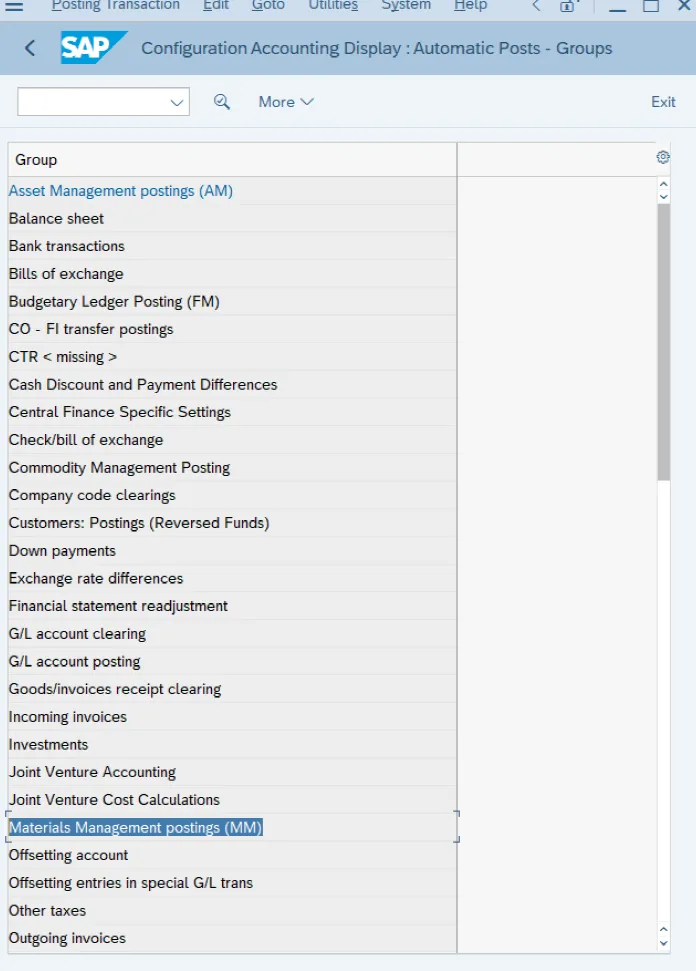This screenshot has width=696, height=971.
Task: Click scroll down arrow at bottom of list
Action: [x=663, y=944]
